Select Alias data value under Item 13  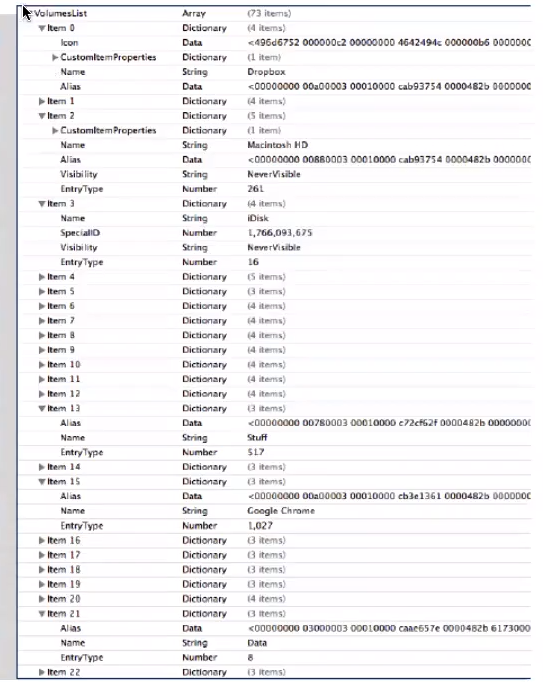coord(389,423)
